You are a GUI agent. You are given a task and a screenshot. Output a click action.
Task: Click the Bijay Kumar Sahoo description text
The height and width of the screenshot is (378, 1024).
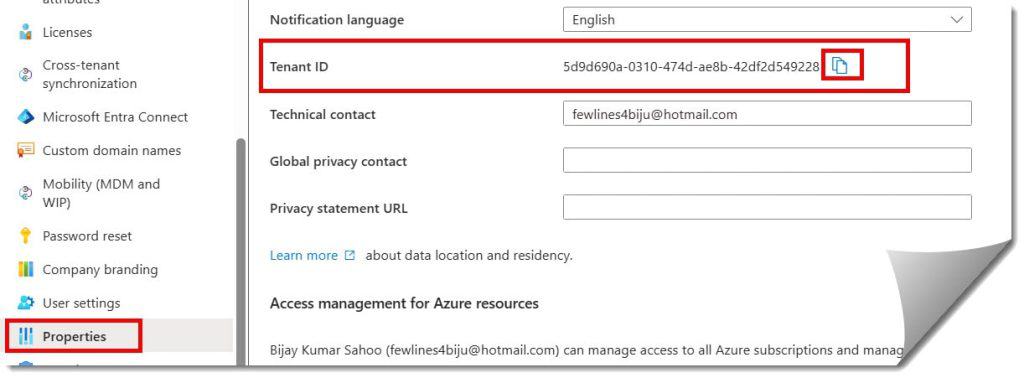tap(586, 350)
